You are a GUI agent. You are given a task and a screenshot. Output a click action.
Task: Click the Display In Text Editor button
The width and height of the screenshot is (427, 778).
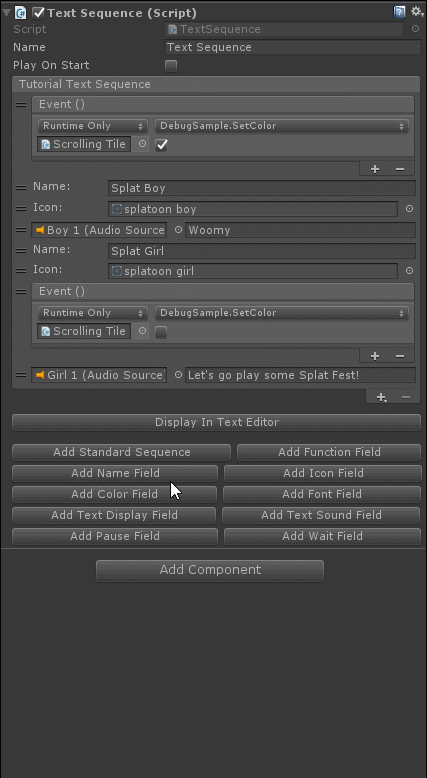coord(217,422)
